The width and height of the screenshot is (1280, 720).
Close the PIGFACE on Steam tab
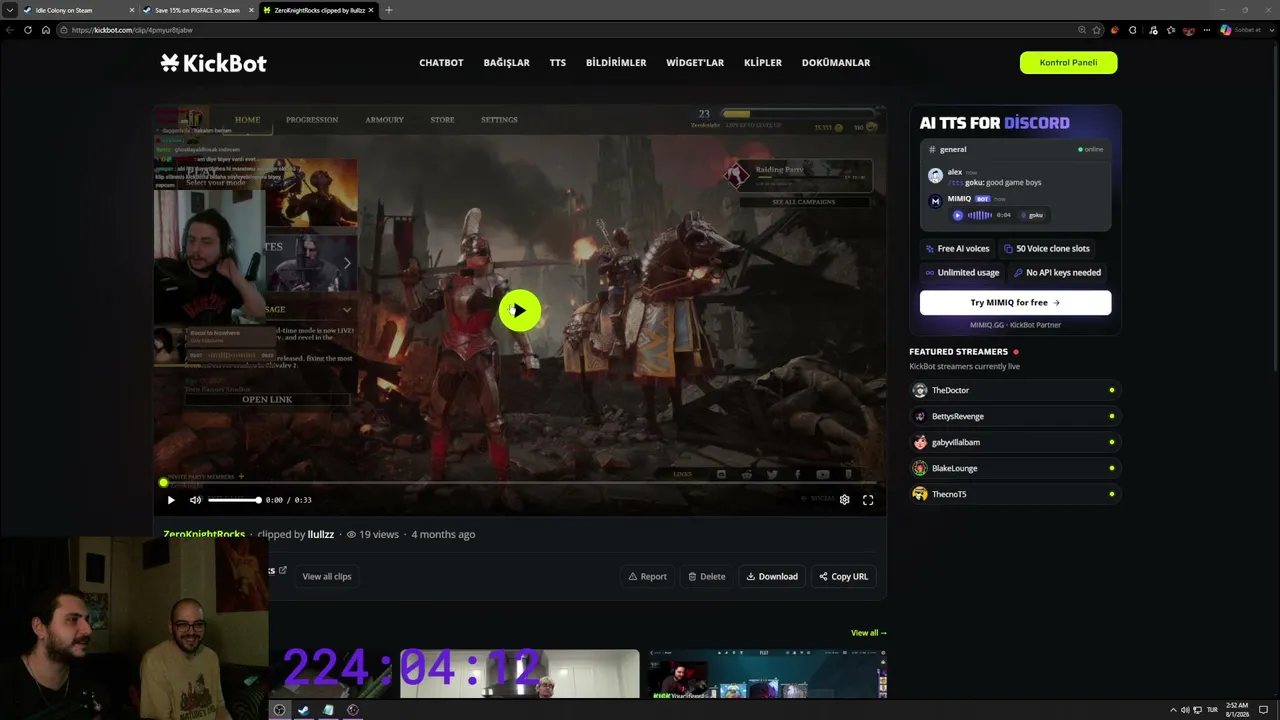(x=251, y=10)
